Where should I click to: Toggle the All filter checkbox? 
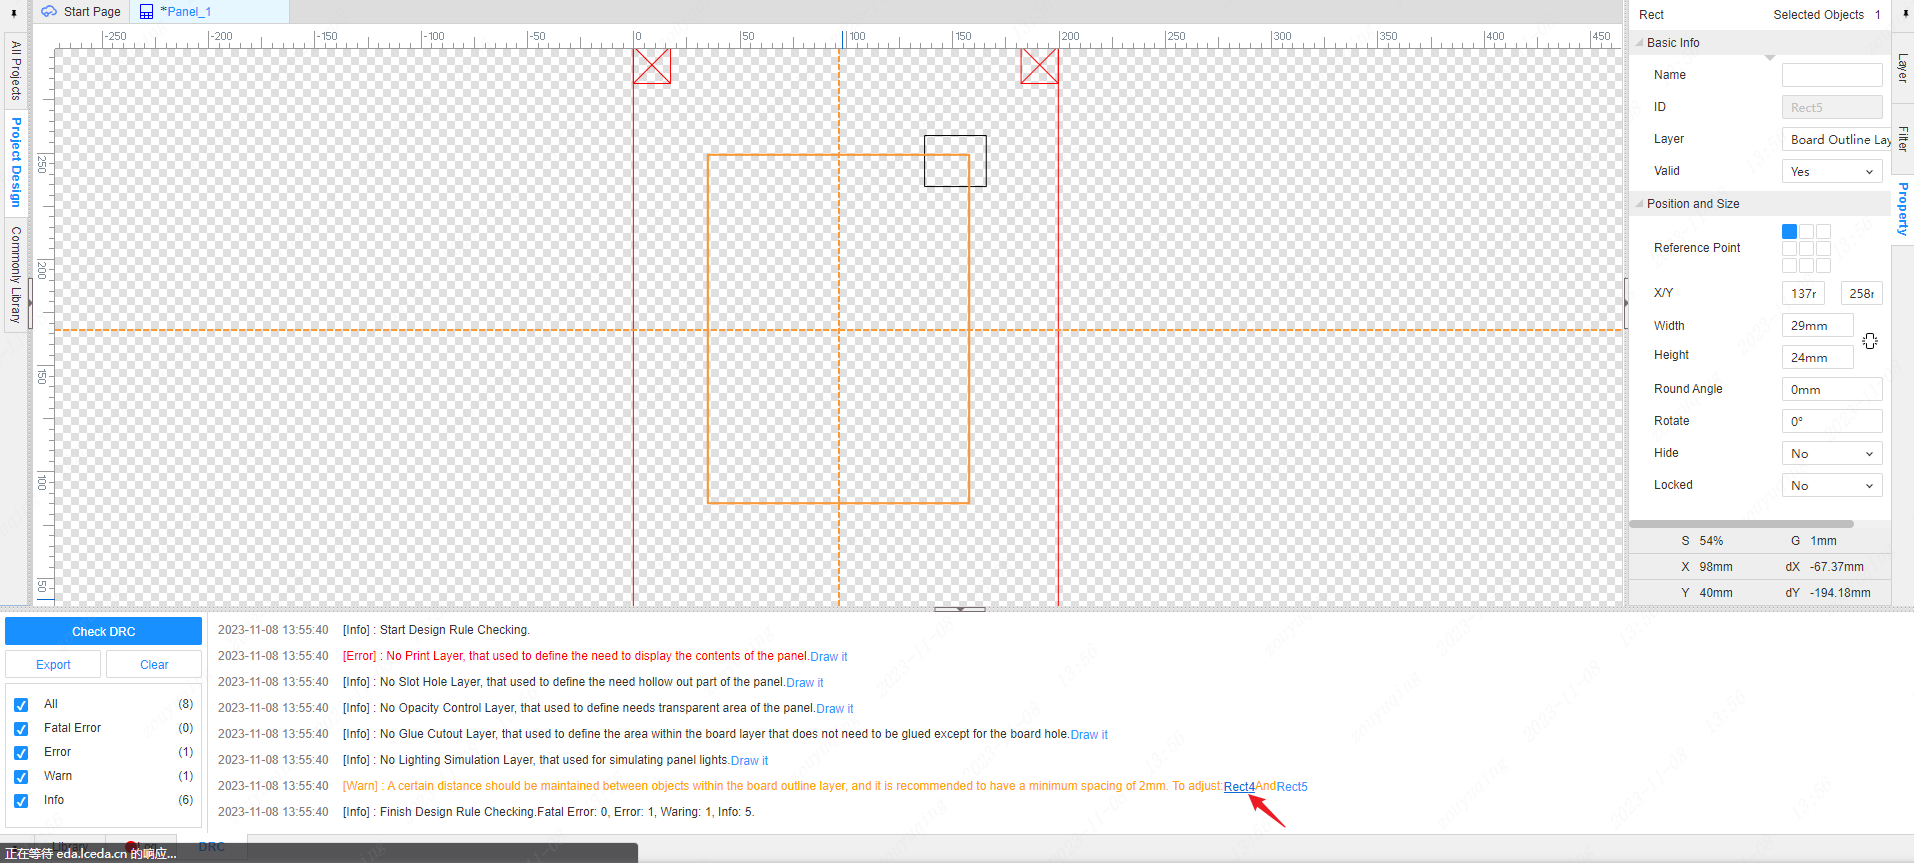coord(21,705)
